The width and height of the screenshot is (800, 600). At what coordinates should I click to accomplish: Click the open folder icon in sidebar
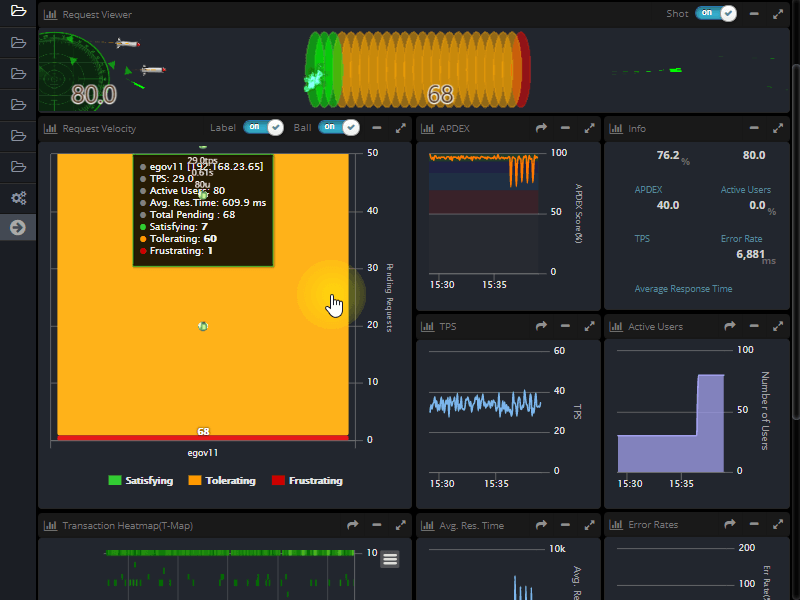(18, 12)
